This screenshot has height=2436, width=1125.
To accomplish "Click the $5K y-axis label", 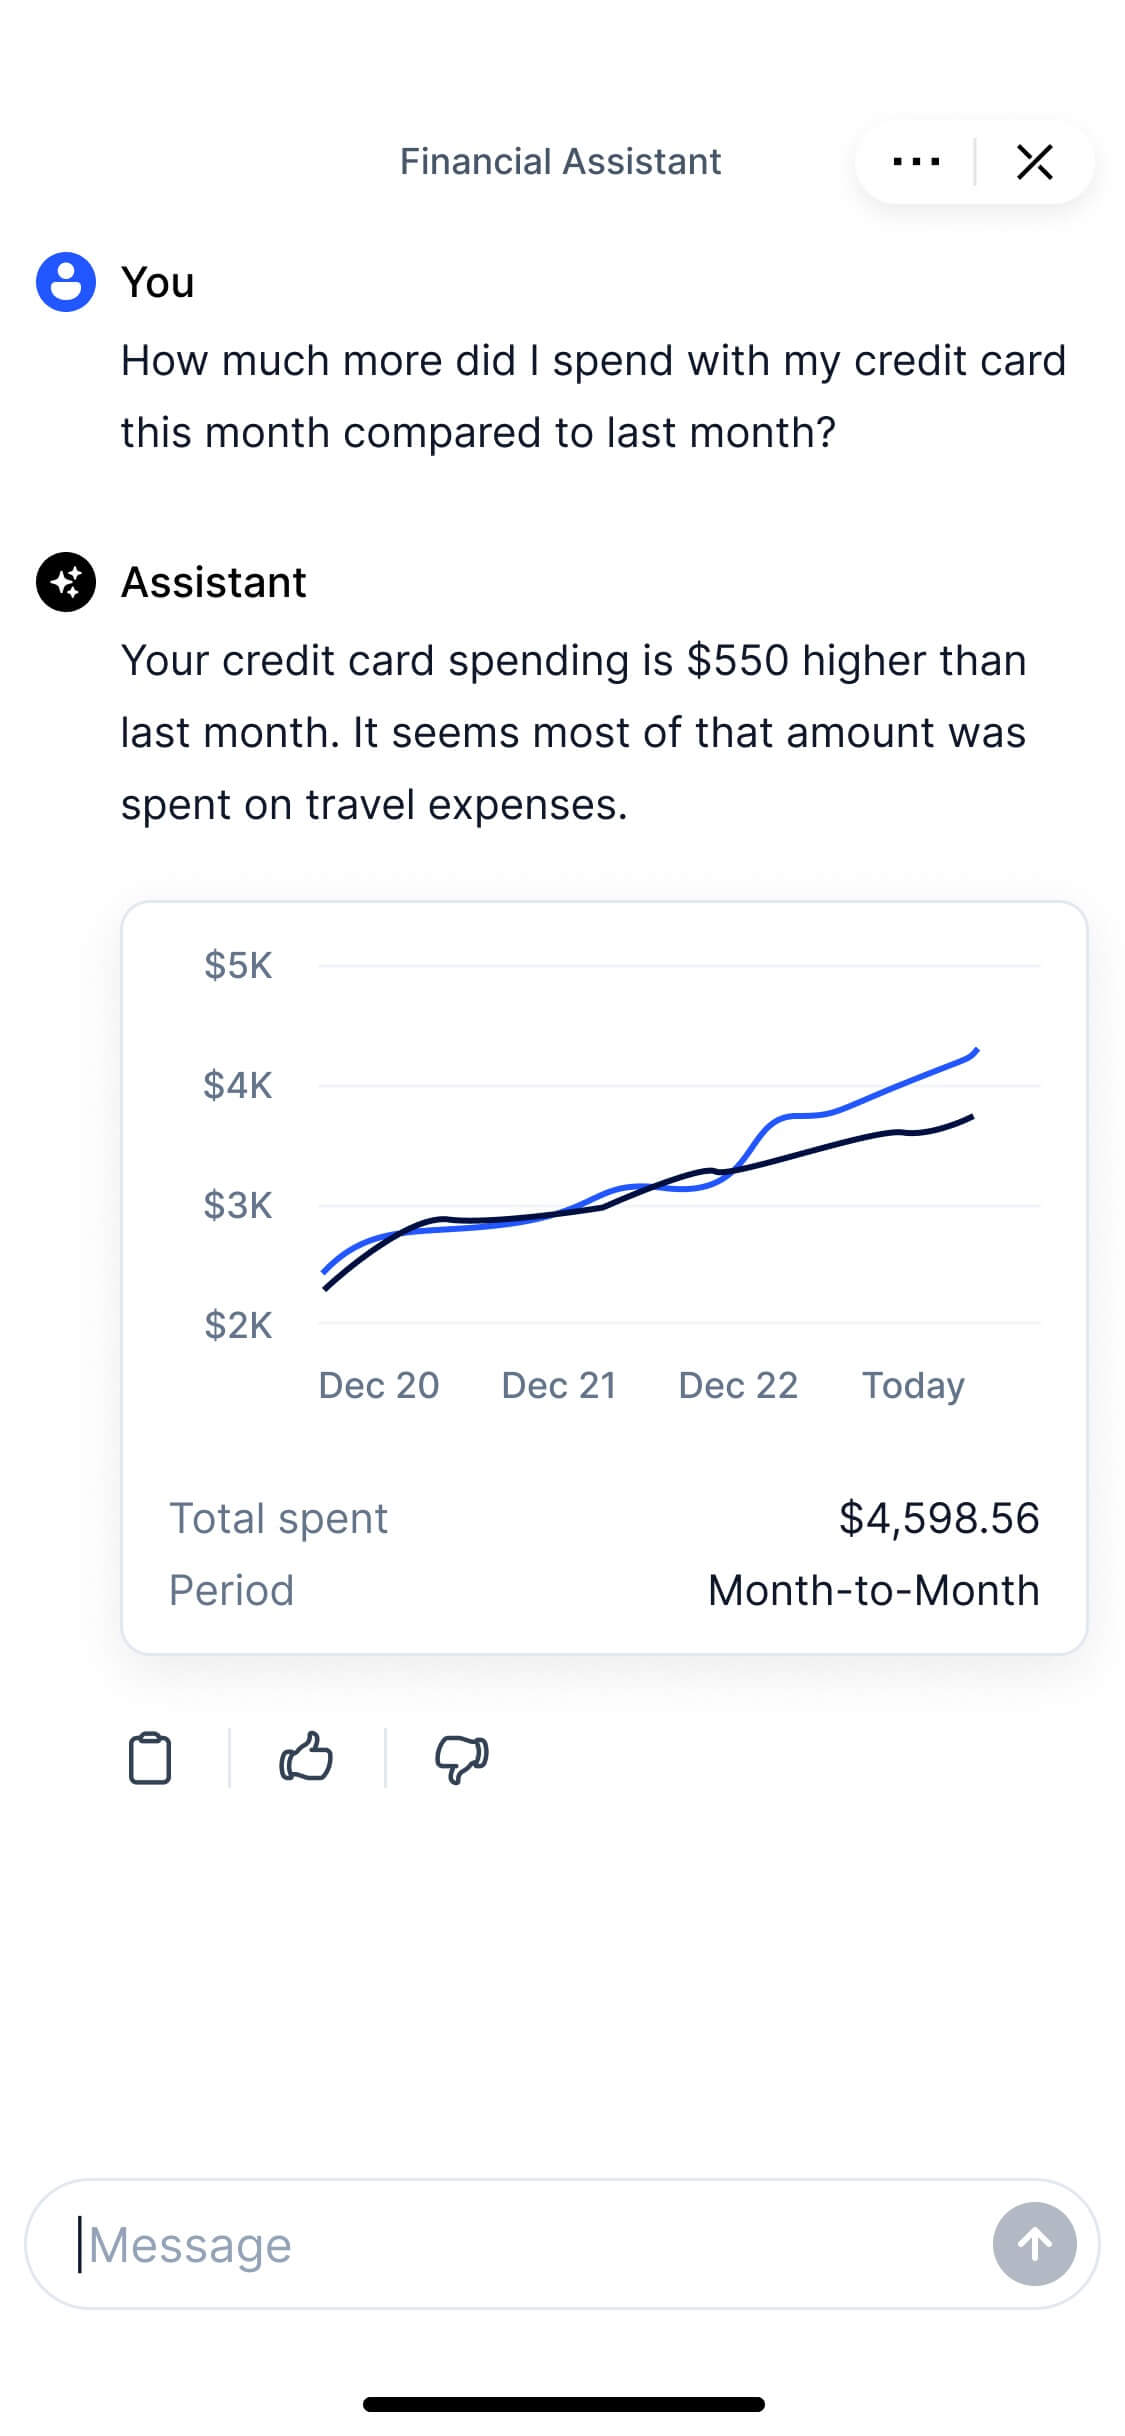I will pyautogui.click(x=238, y=965).
